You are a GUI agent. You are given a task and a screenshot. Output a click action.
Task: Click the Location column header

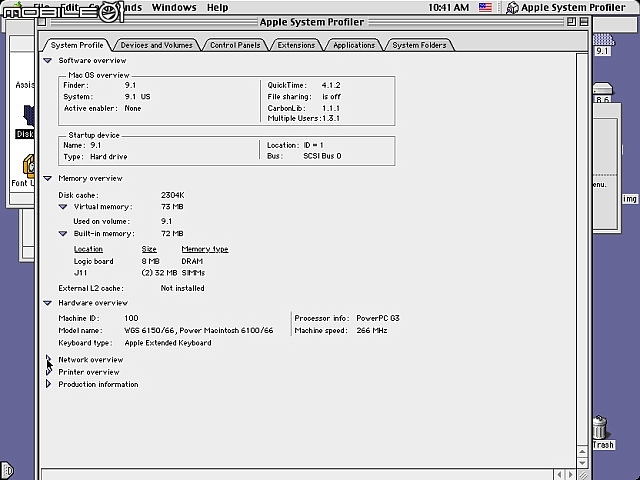click(88, 249)
